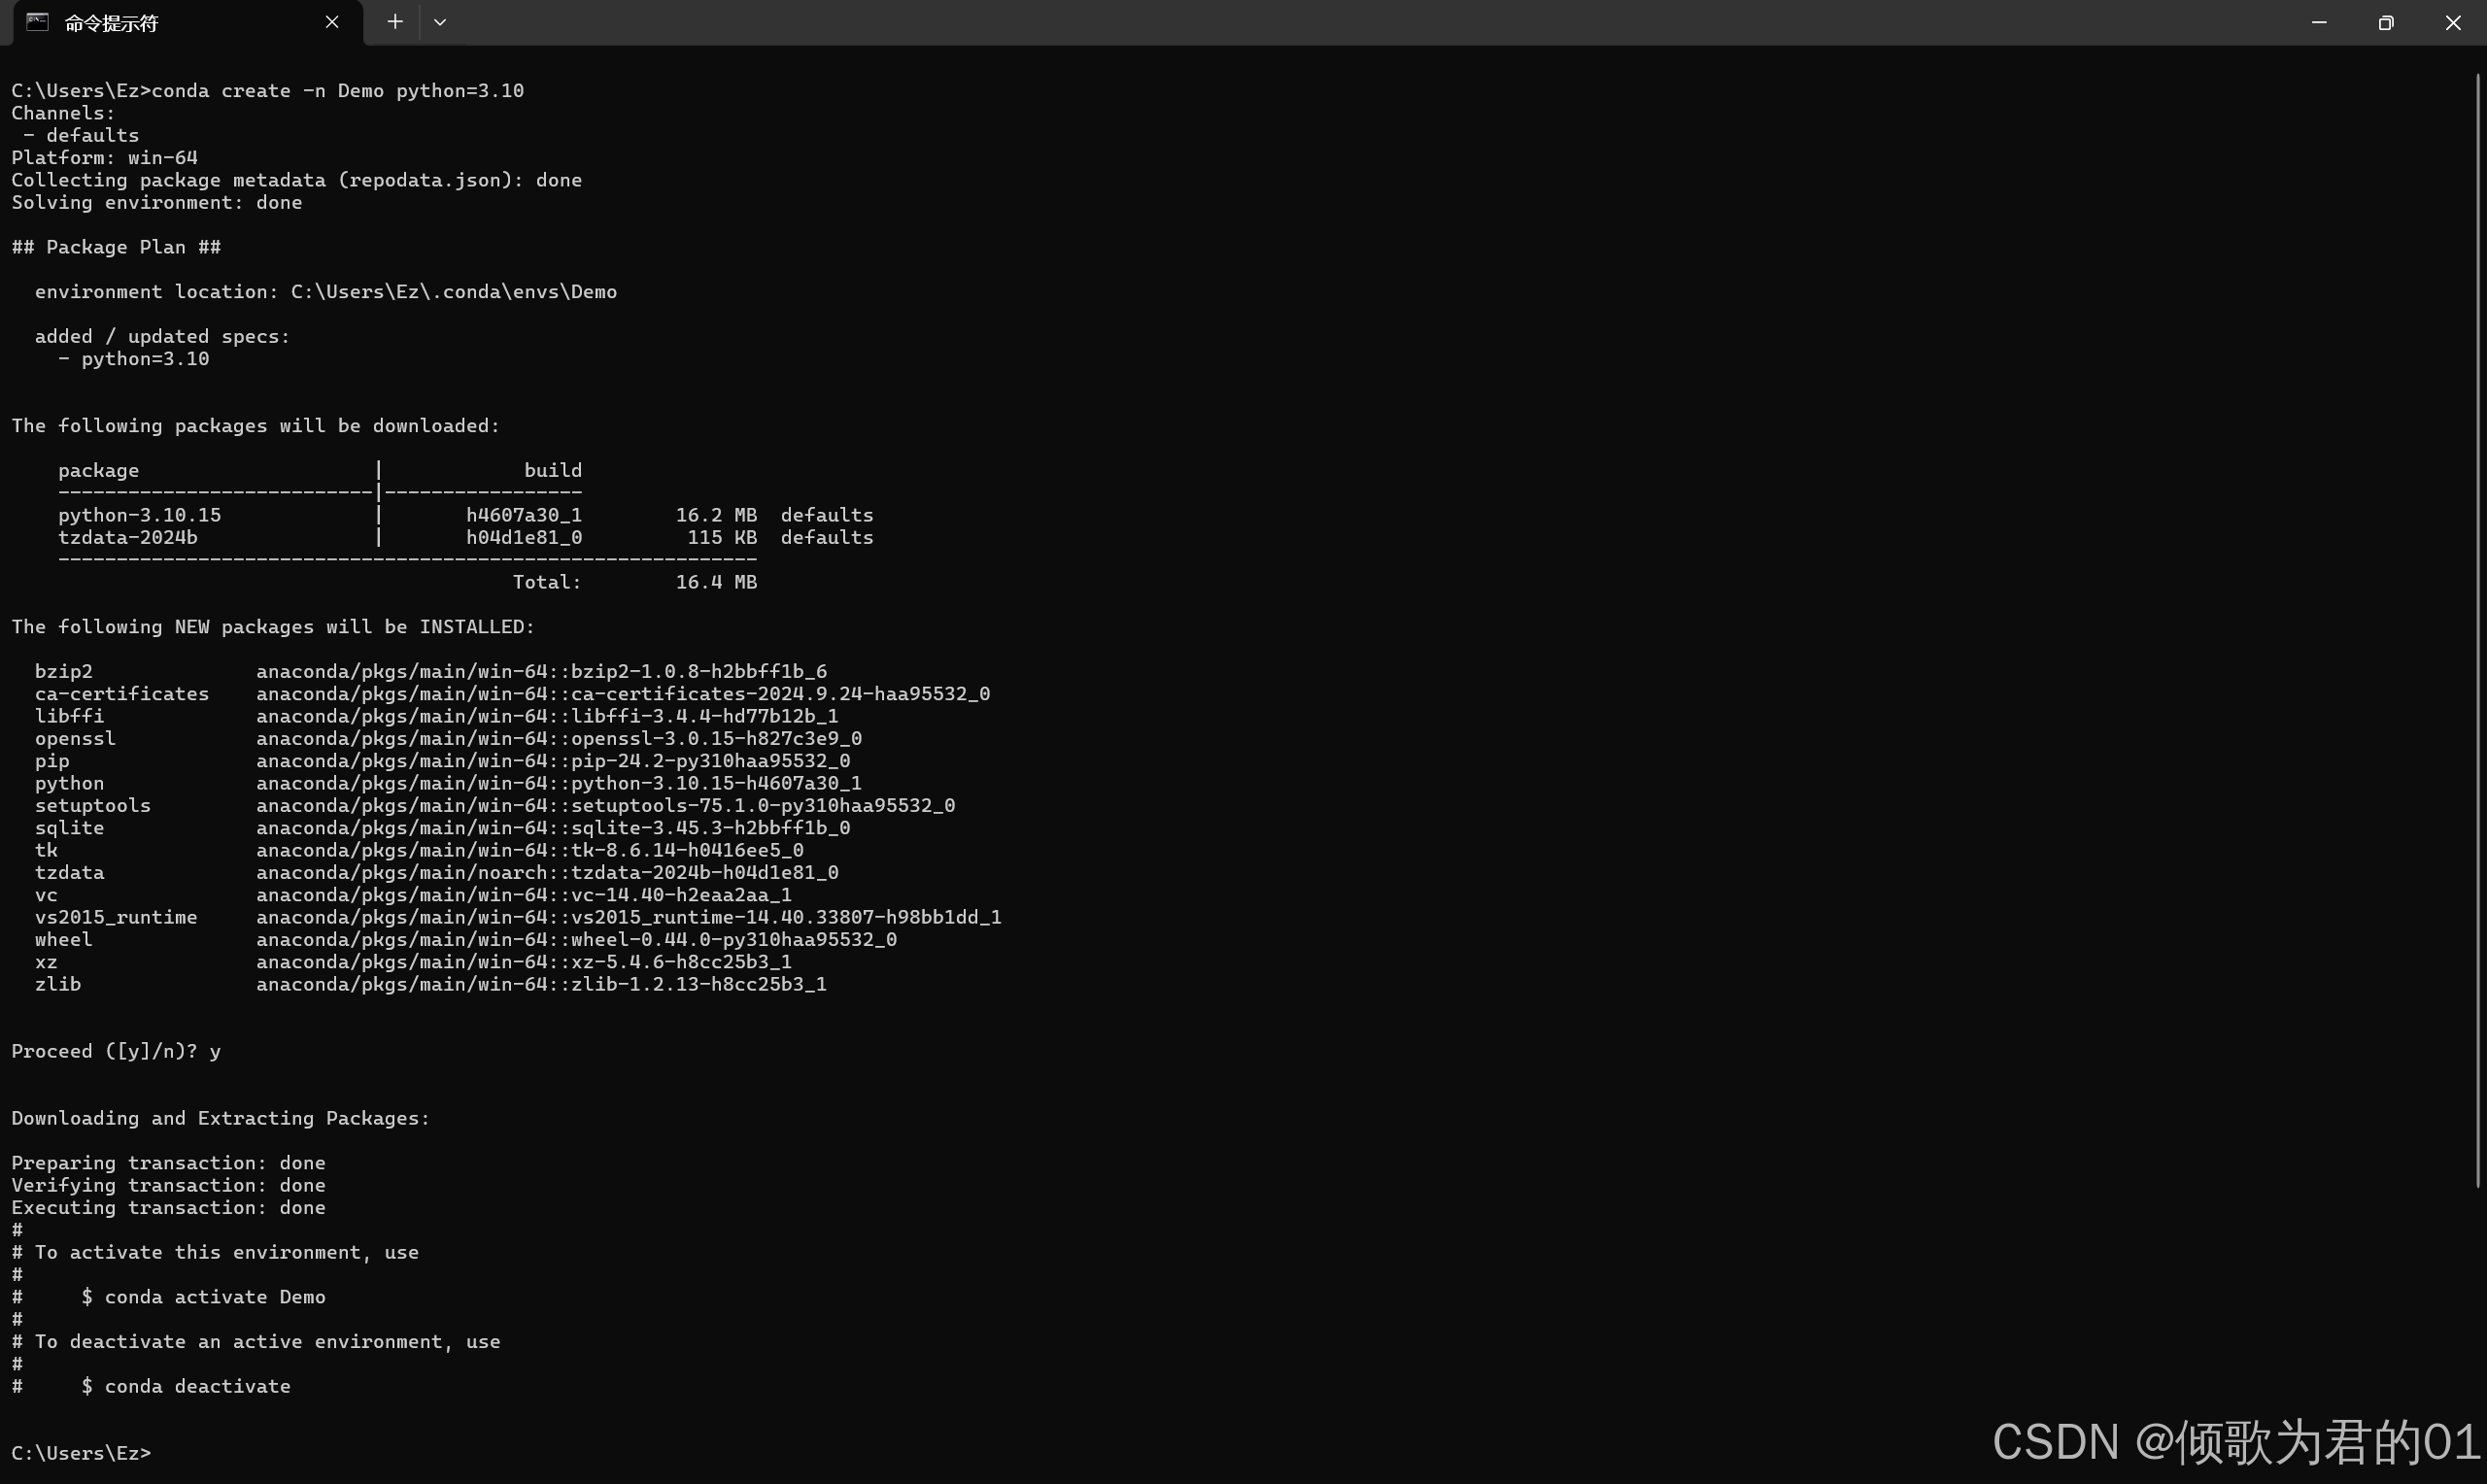Click the vs2015_runtime package entry
2487x1484 pixels.
[116, 917]
